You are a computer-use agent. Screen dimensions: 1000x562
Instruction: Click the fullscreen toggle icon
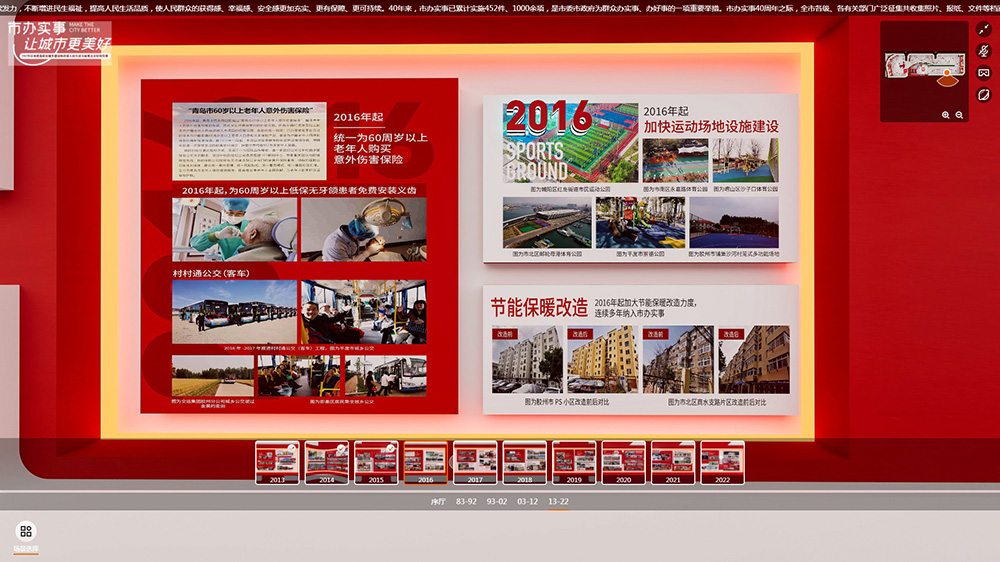[984, 29]
